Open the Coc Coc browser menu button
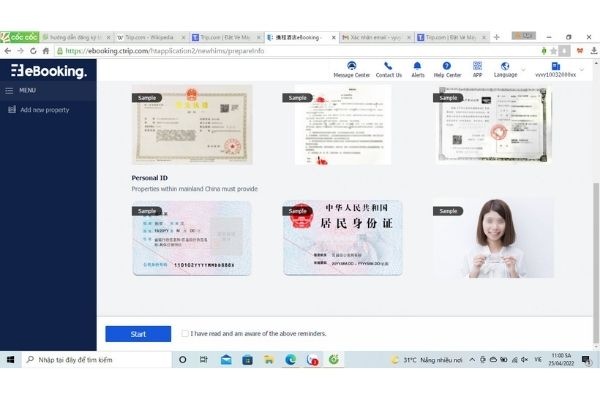The image size is (600, 400). 20,37
